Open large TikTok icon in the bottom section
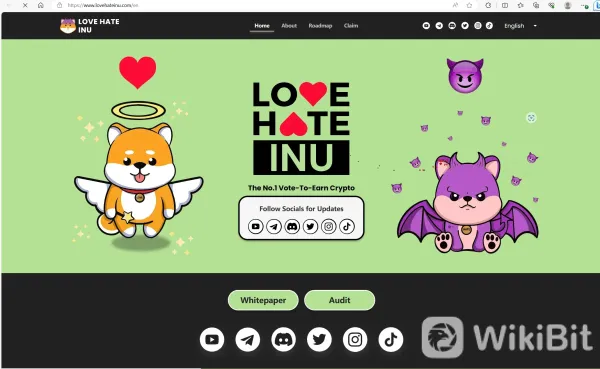 [x=391, y=339]
